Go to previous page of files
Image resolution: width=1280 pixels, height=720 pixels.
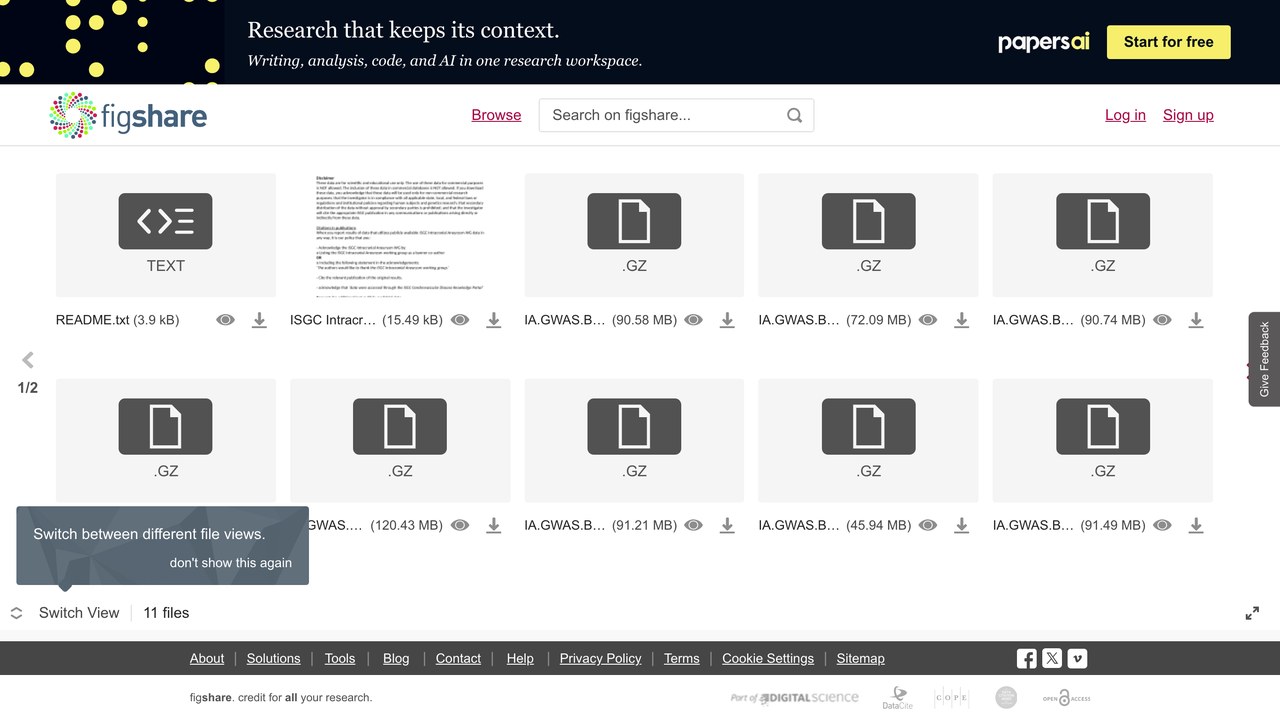click(x=28, y=360)
